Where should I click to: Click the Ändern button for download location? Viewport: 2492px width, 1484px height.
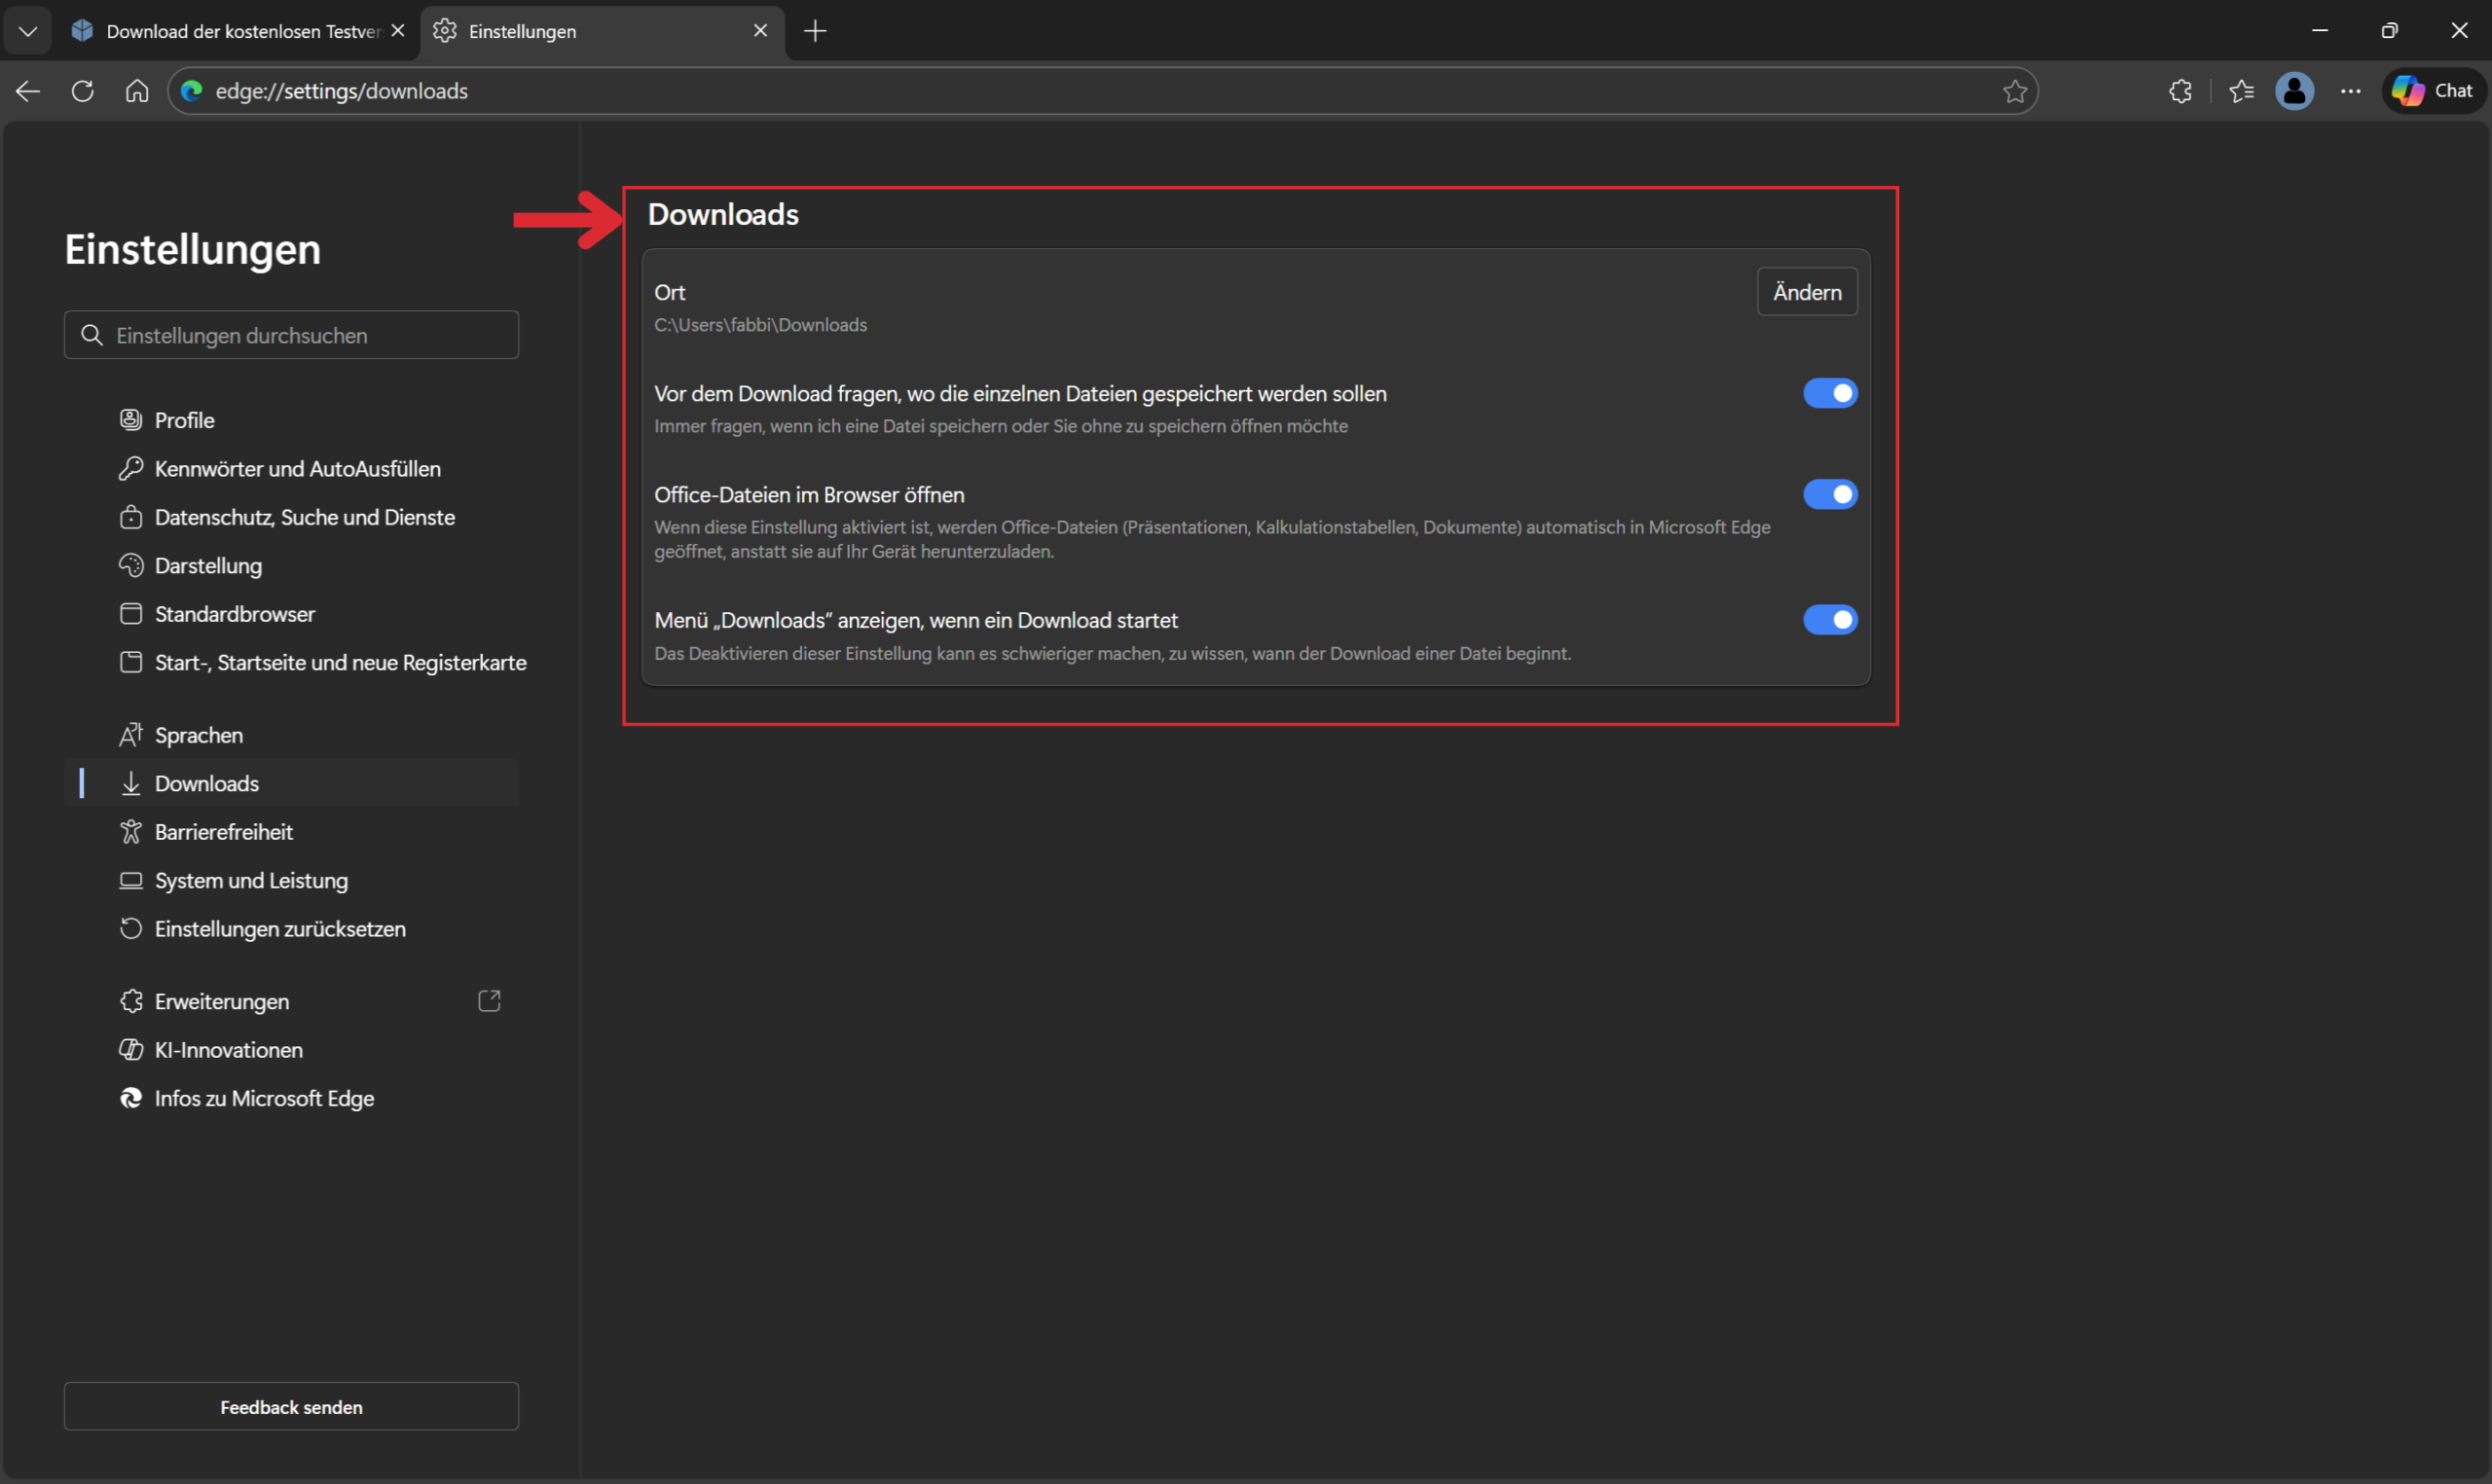pos(1806,292)
